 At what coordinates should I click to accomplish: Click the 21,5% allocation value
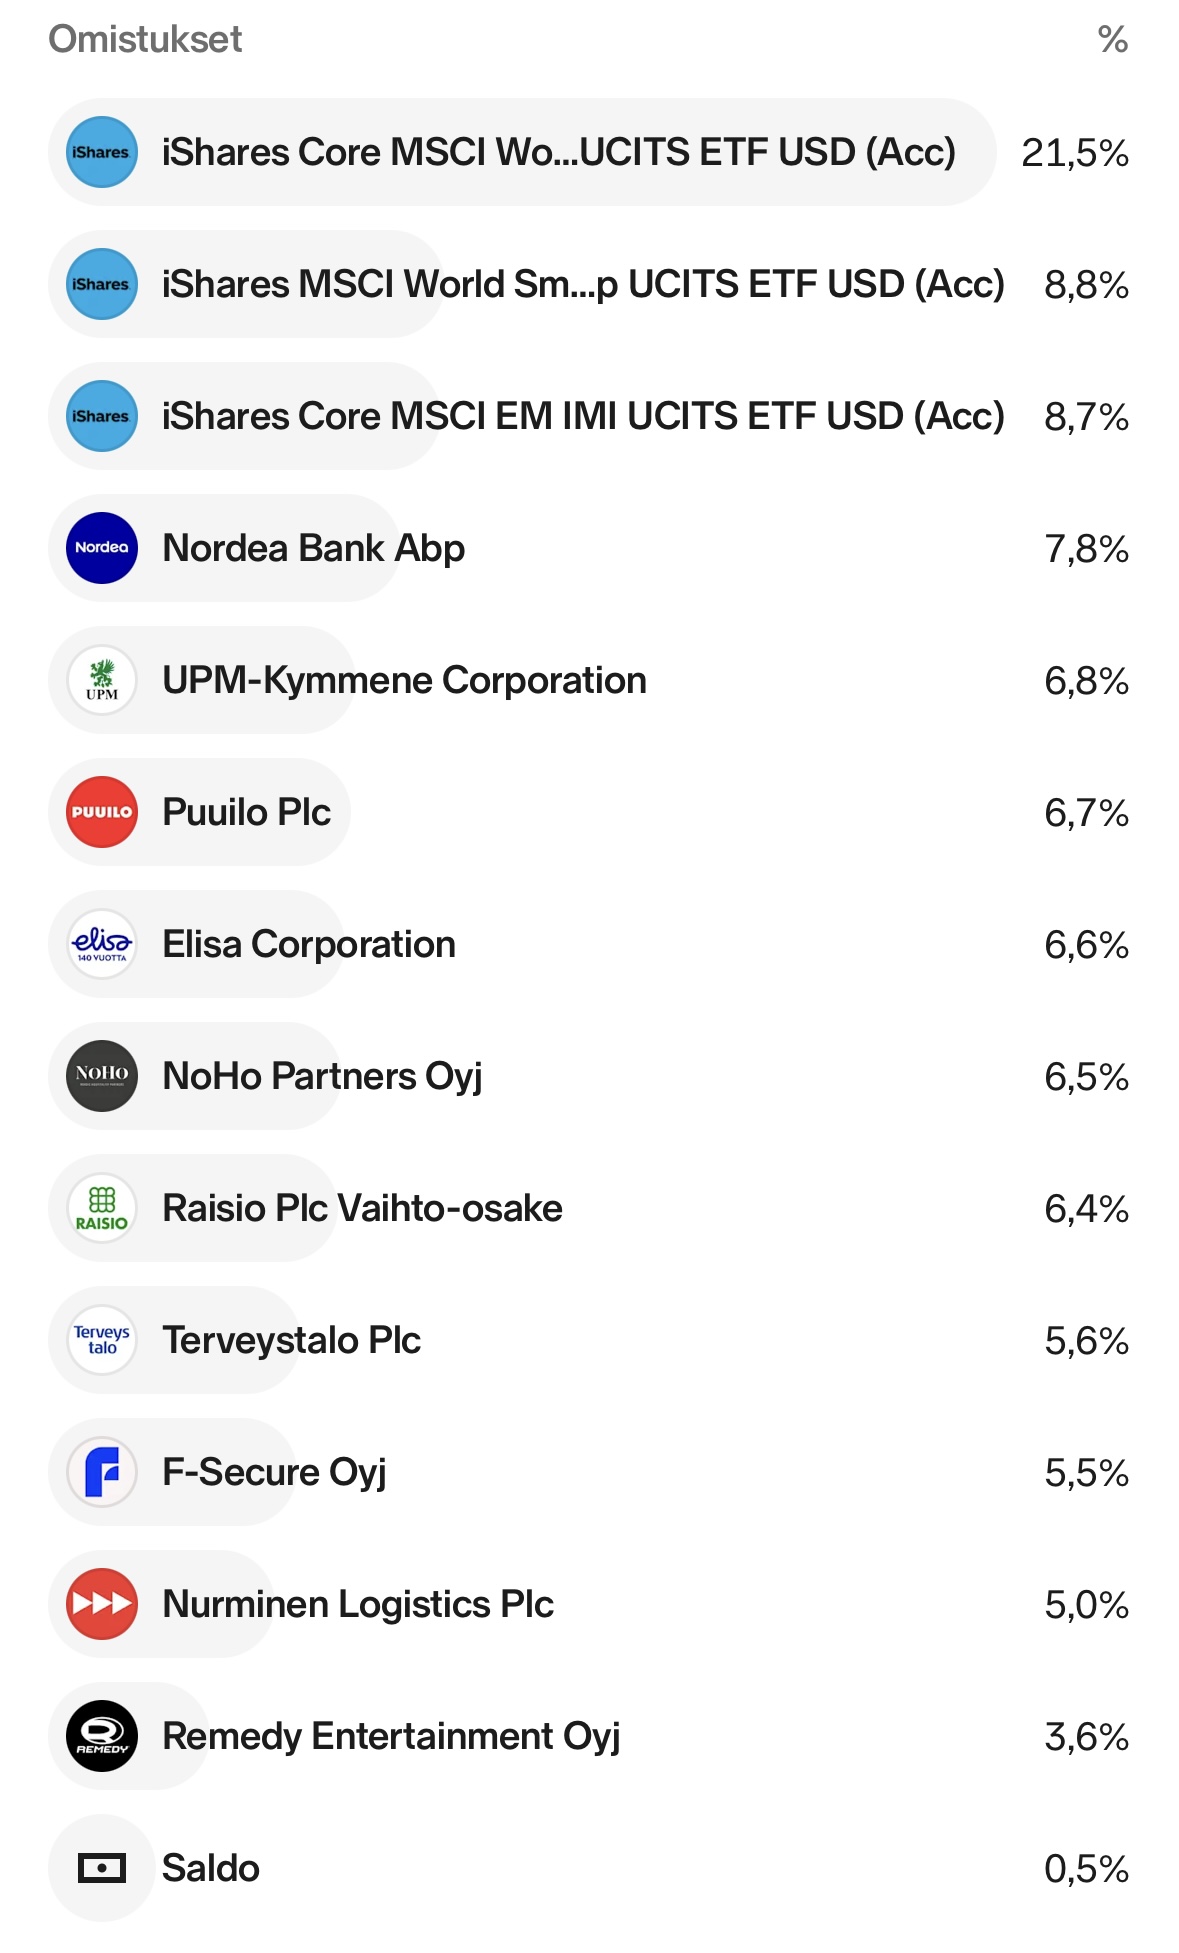[x=1074, y=153]
